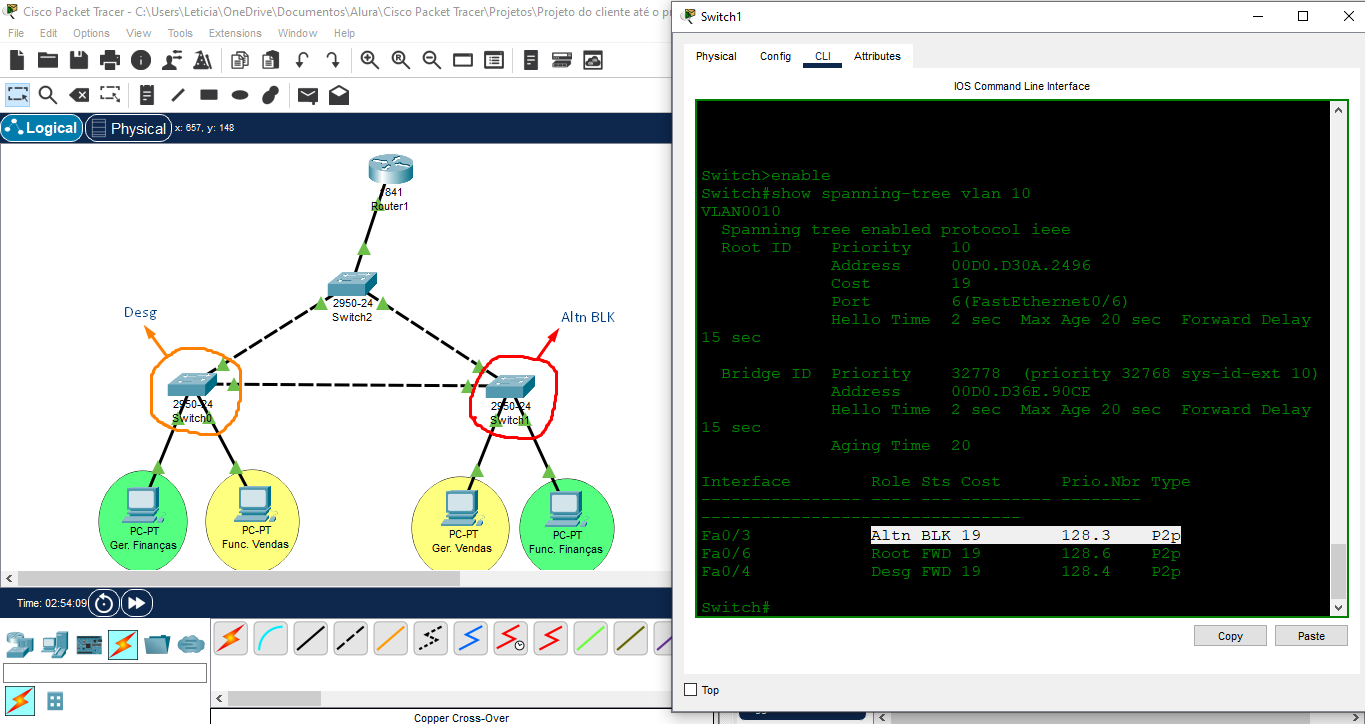Zoom out of the workspace
This screenshot has width=1365, height=724.
[x=432, y=60]
